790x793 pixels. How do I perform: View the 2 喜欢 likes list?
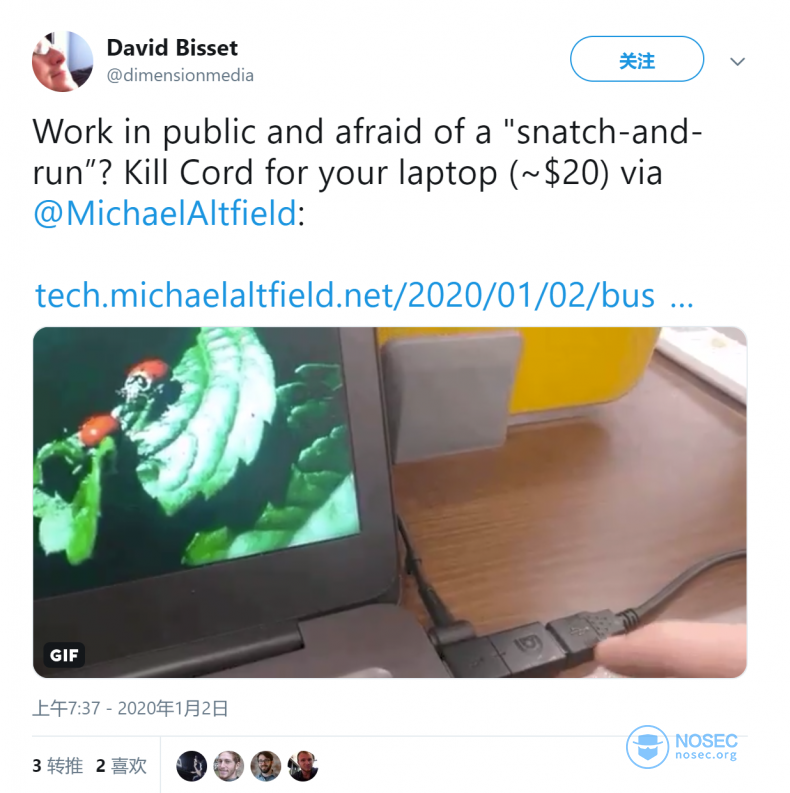pyautogui.click(x=121, y=766)
